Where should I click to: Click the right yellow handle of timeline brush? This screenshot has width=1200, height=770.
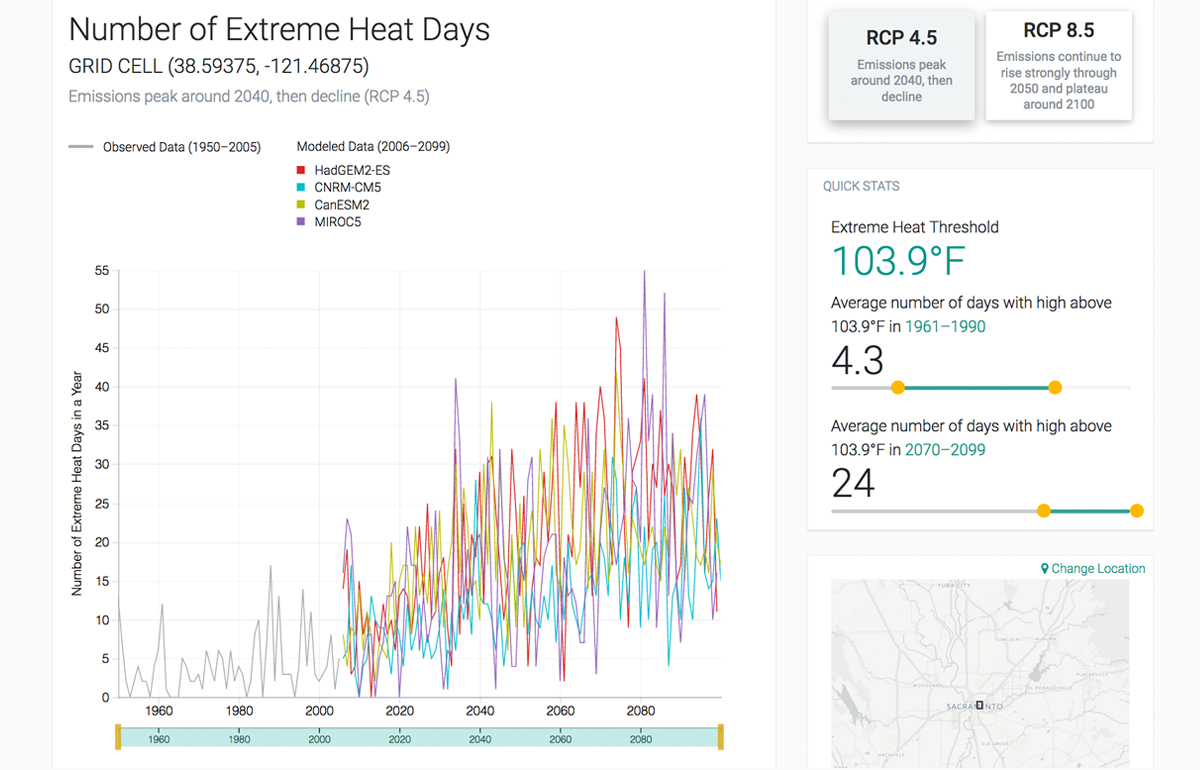click(x=720, y=739)
